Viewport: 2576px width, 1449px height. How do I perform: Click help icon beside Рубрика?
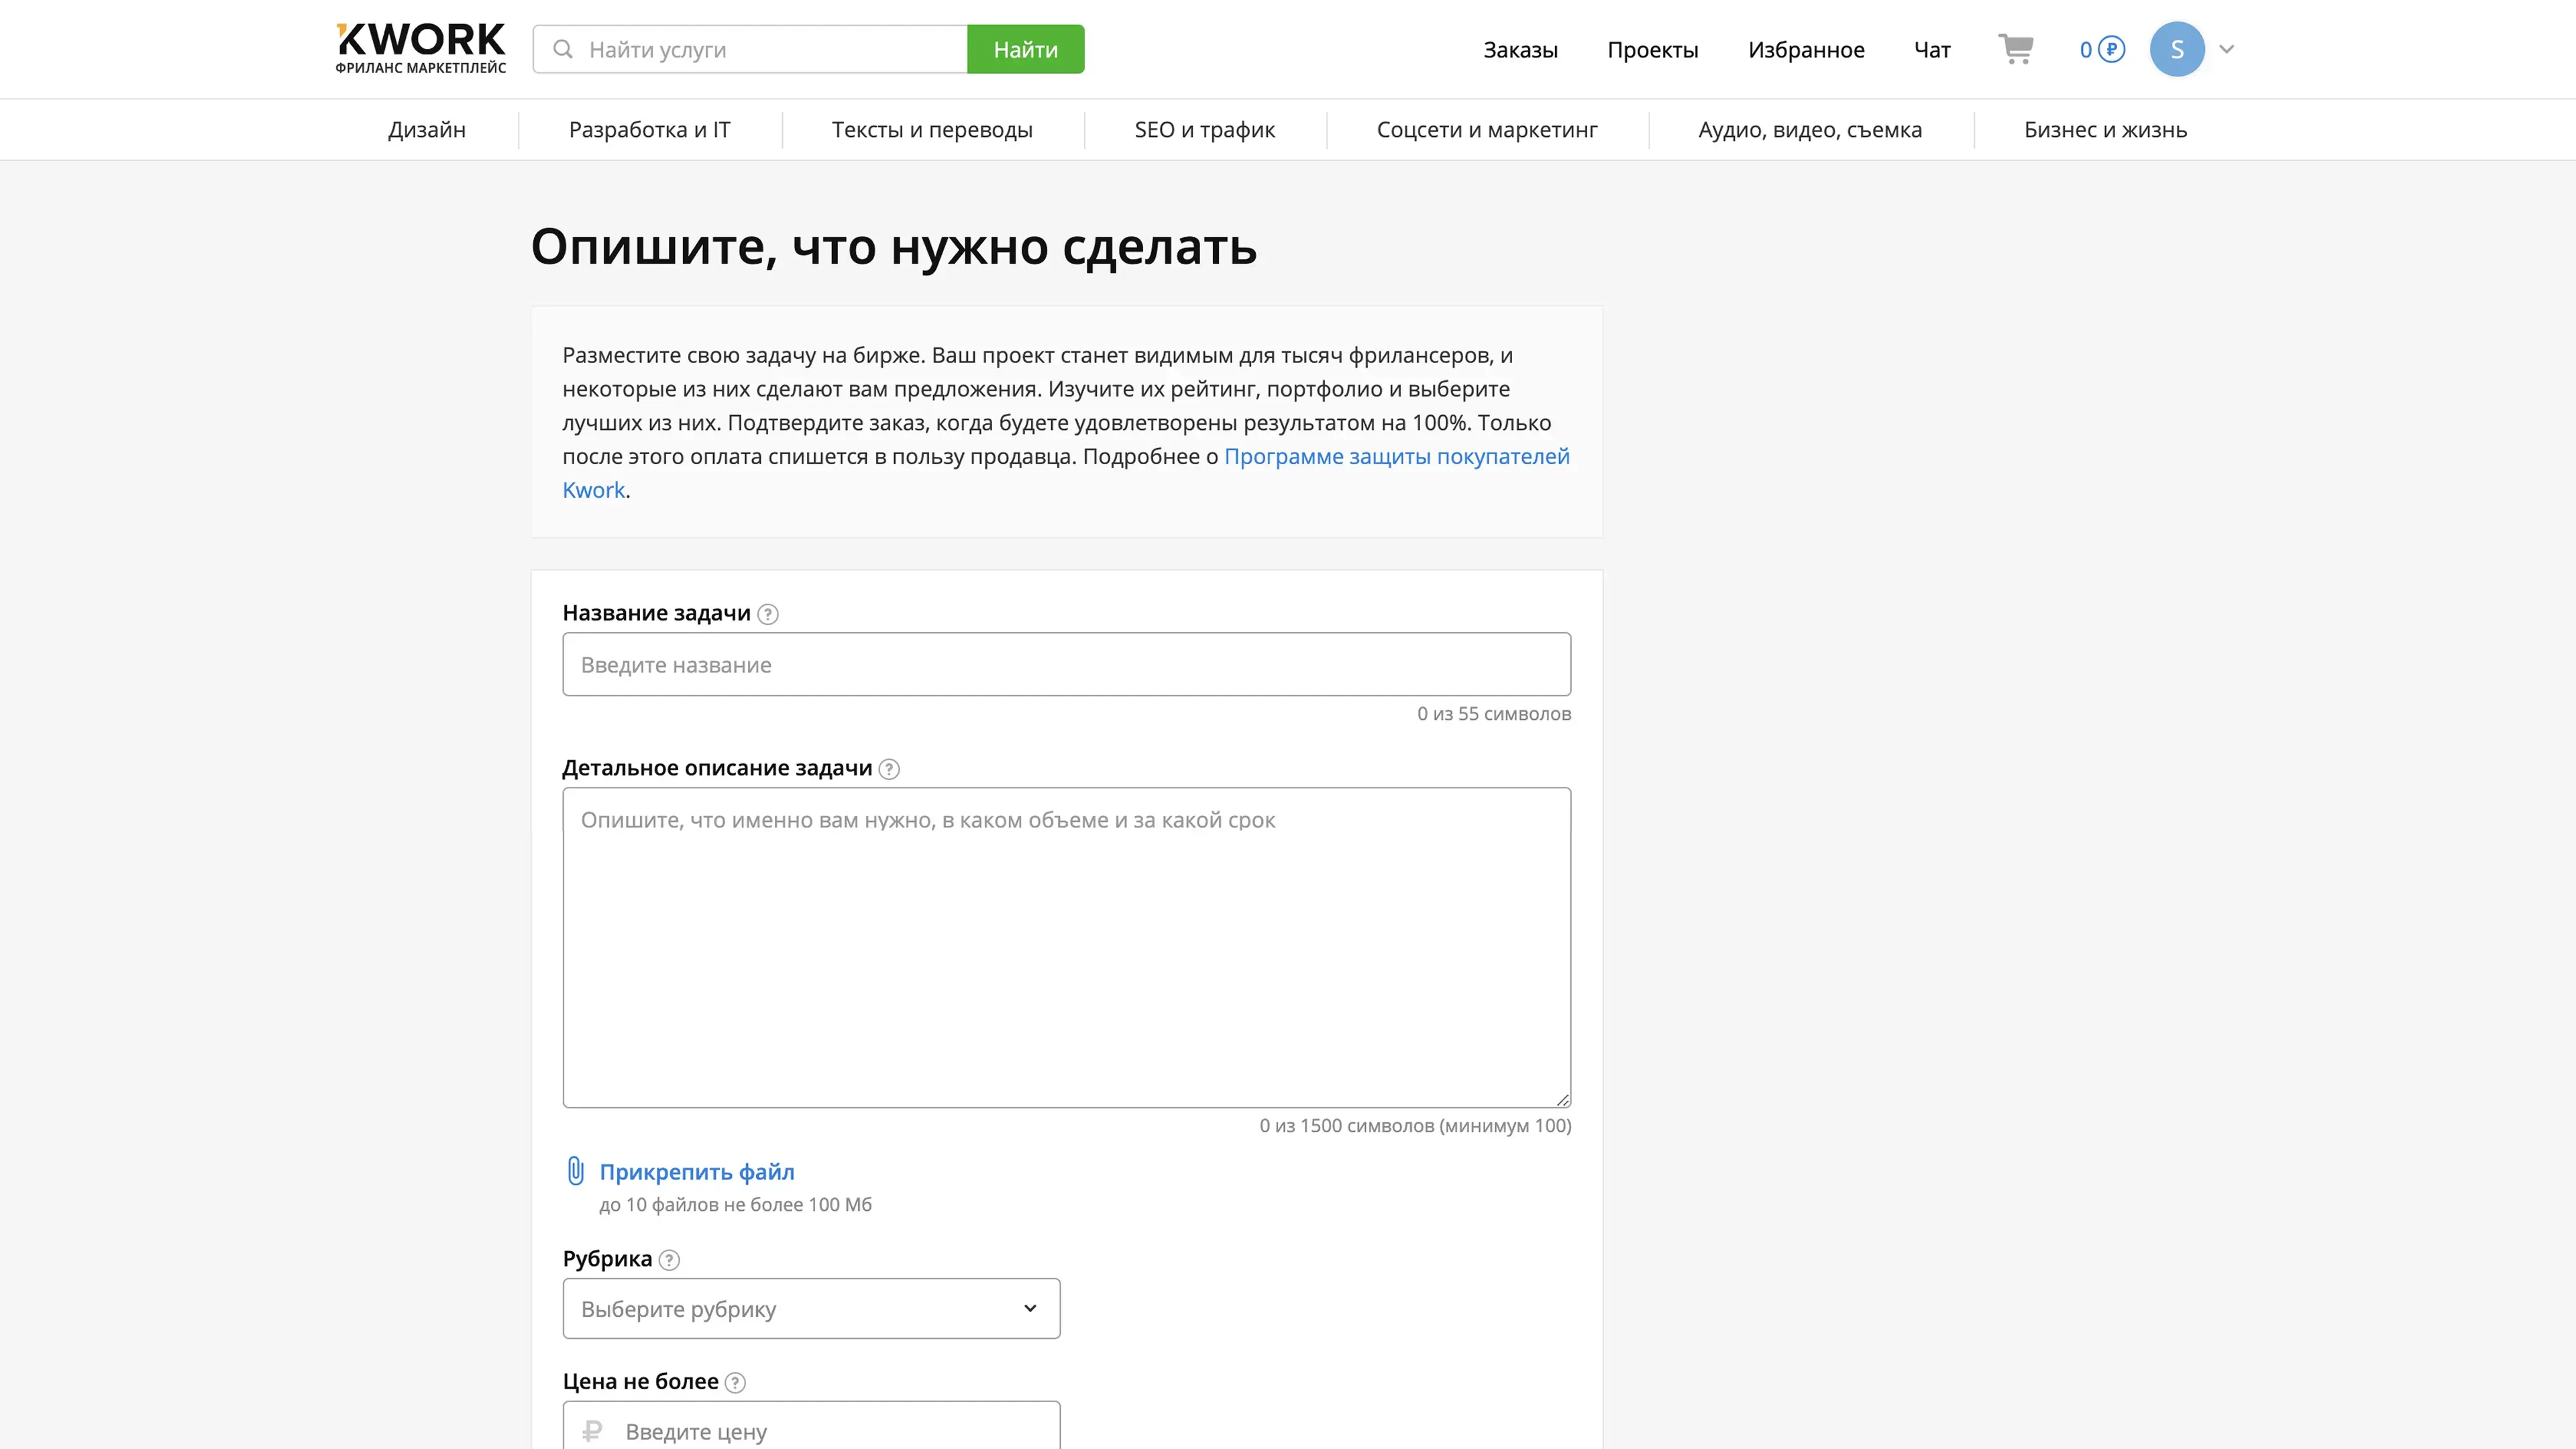click(670, 1260)
